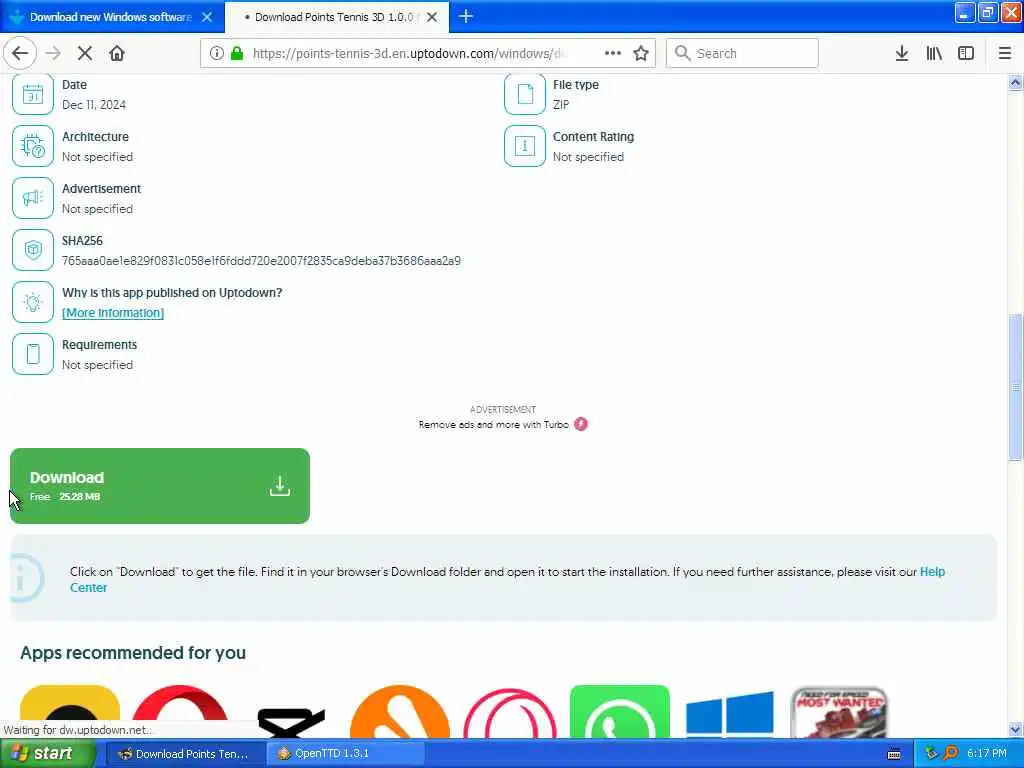Click the ZIP file type value
This screenshot has height=768, width=1024.
pyautogui.click(x=561, y=104)
